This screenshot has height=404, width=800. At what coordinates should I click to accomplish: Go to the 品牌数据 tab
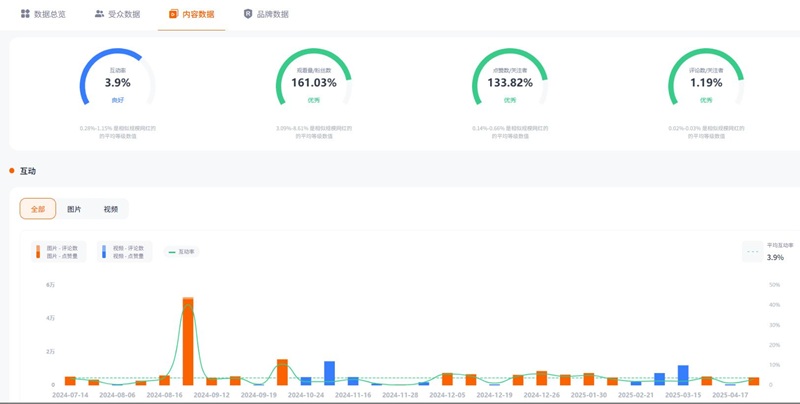click(x=272, y=14)
